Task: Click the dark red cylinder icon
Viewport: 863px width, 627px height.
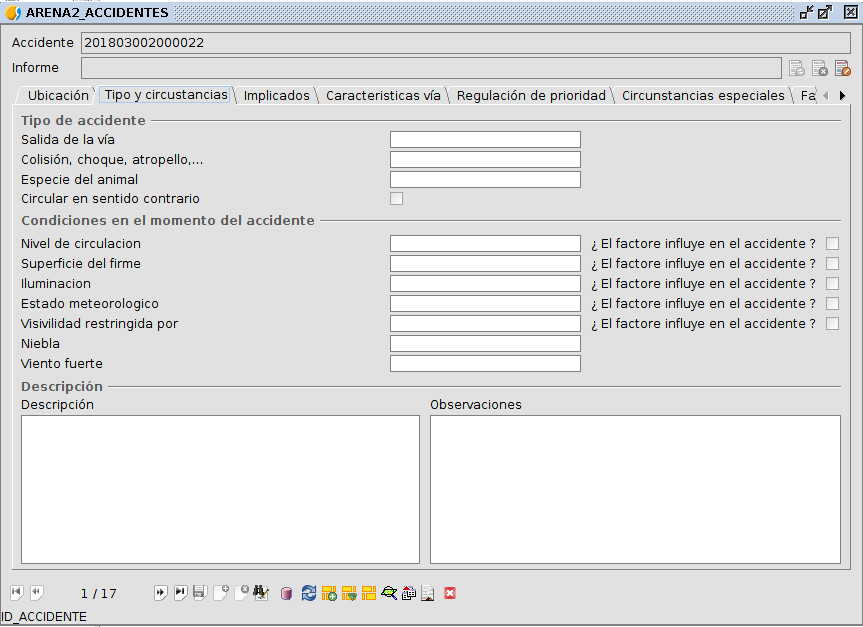Action: coord(287,593)
